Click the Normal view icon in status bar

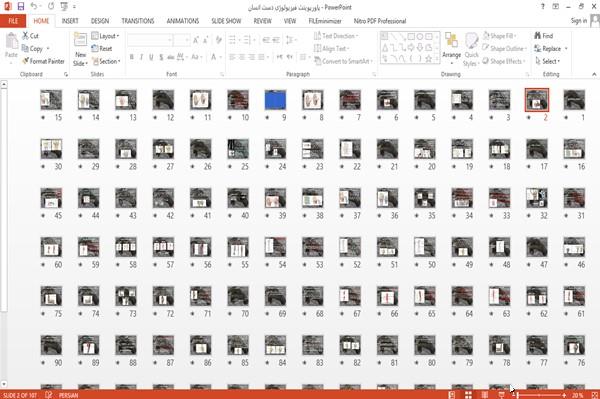(452, 395)
